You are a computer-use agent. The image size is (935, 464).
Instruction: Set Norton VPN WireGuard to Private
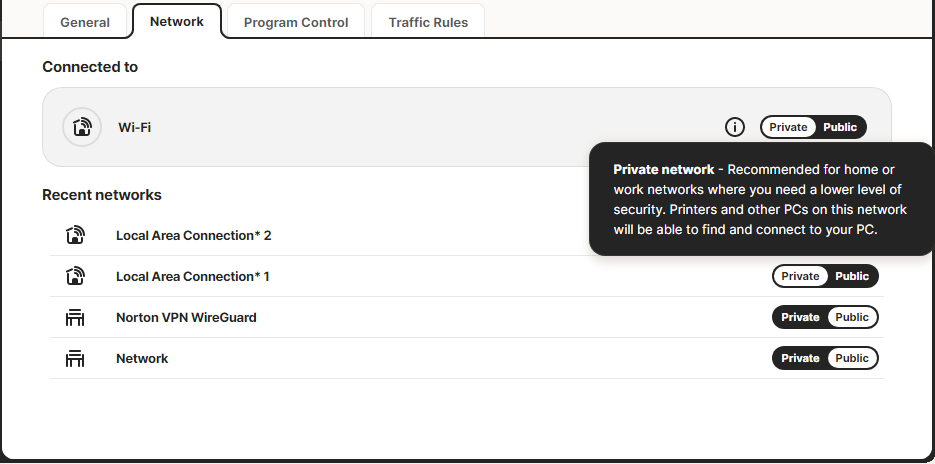(800, 317)
